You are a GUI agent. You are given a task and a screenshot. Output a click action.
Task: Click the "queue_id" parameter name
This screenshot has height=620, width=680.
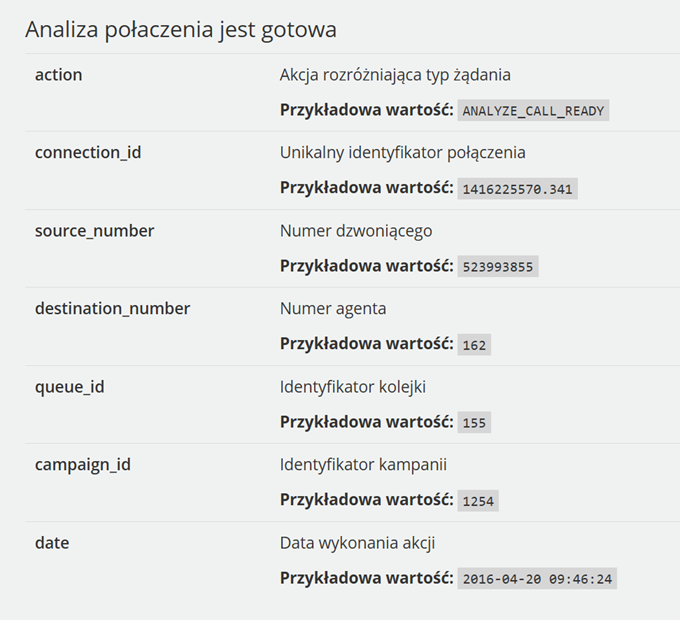pyautogui.click(x=69, y=387)
